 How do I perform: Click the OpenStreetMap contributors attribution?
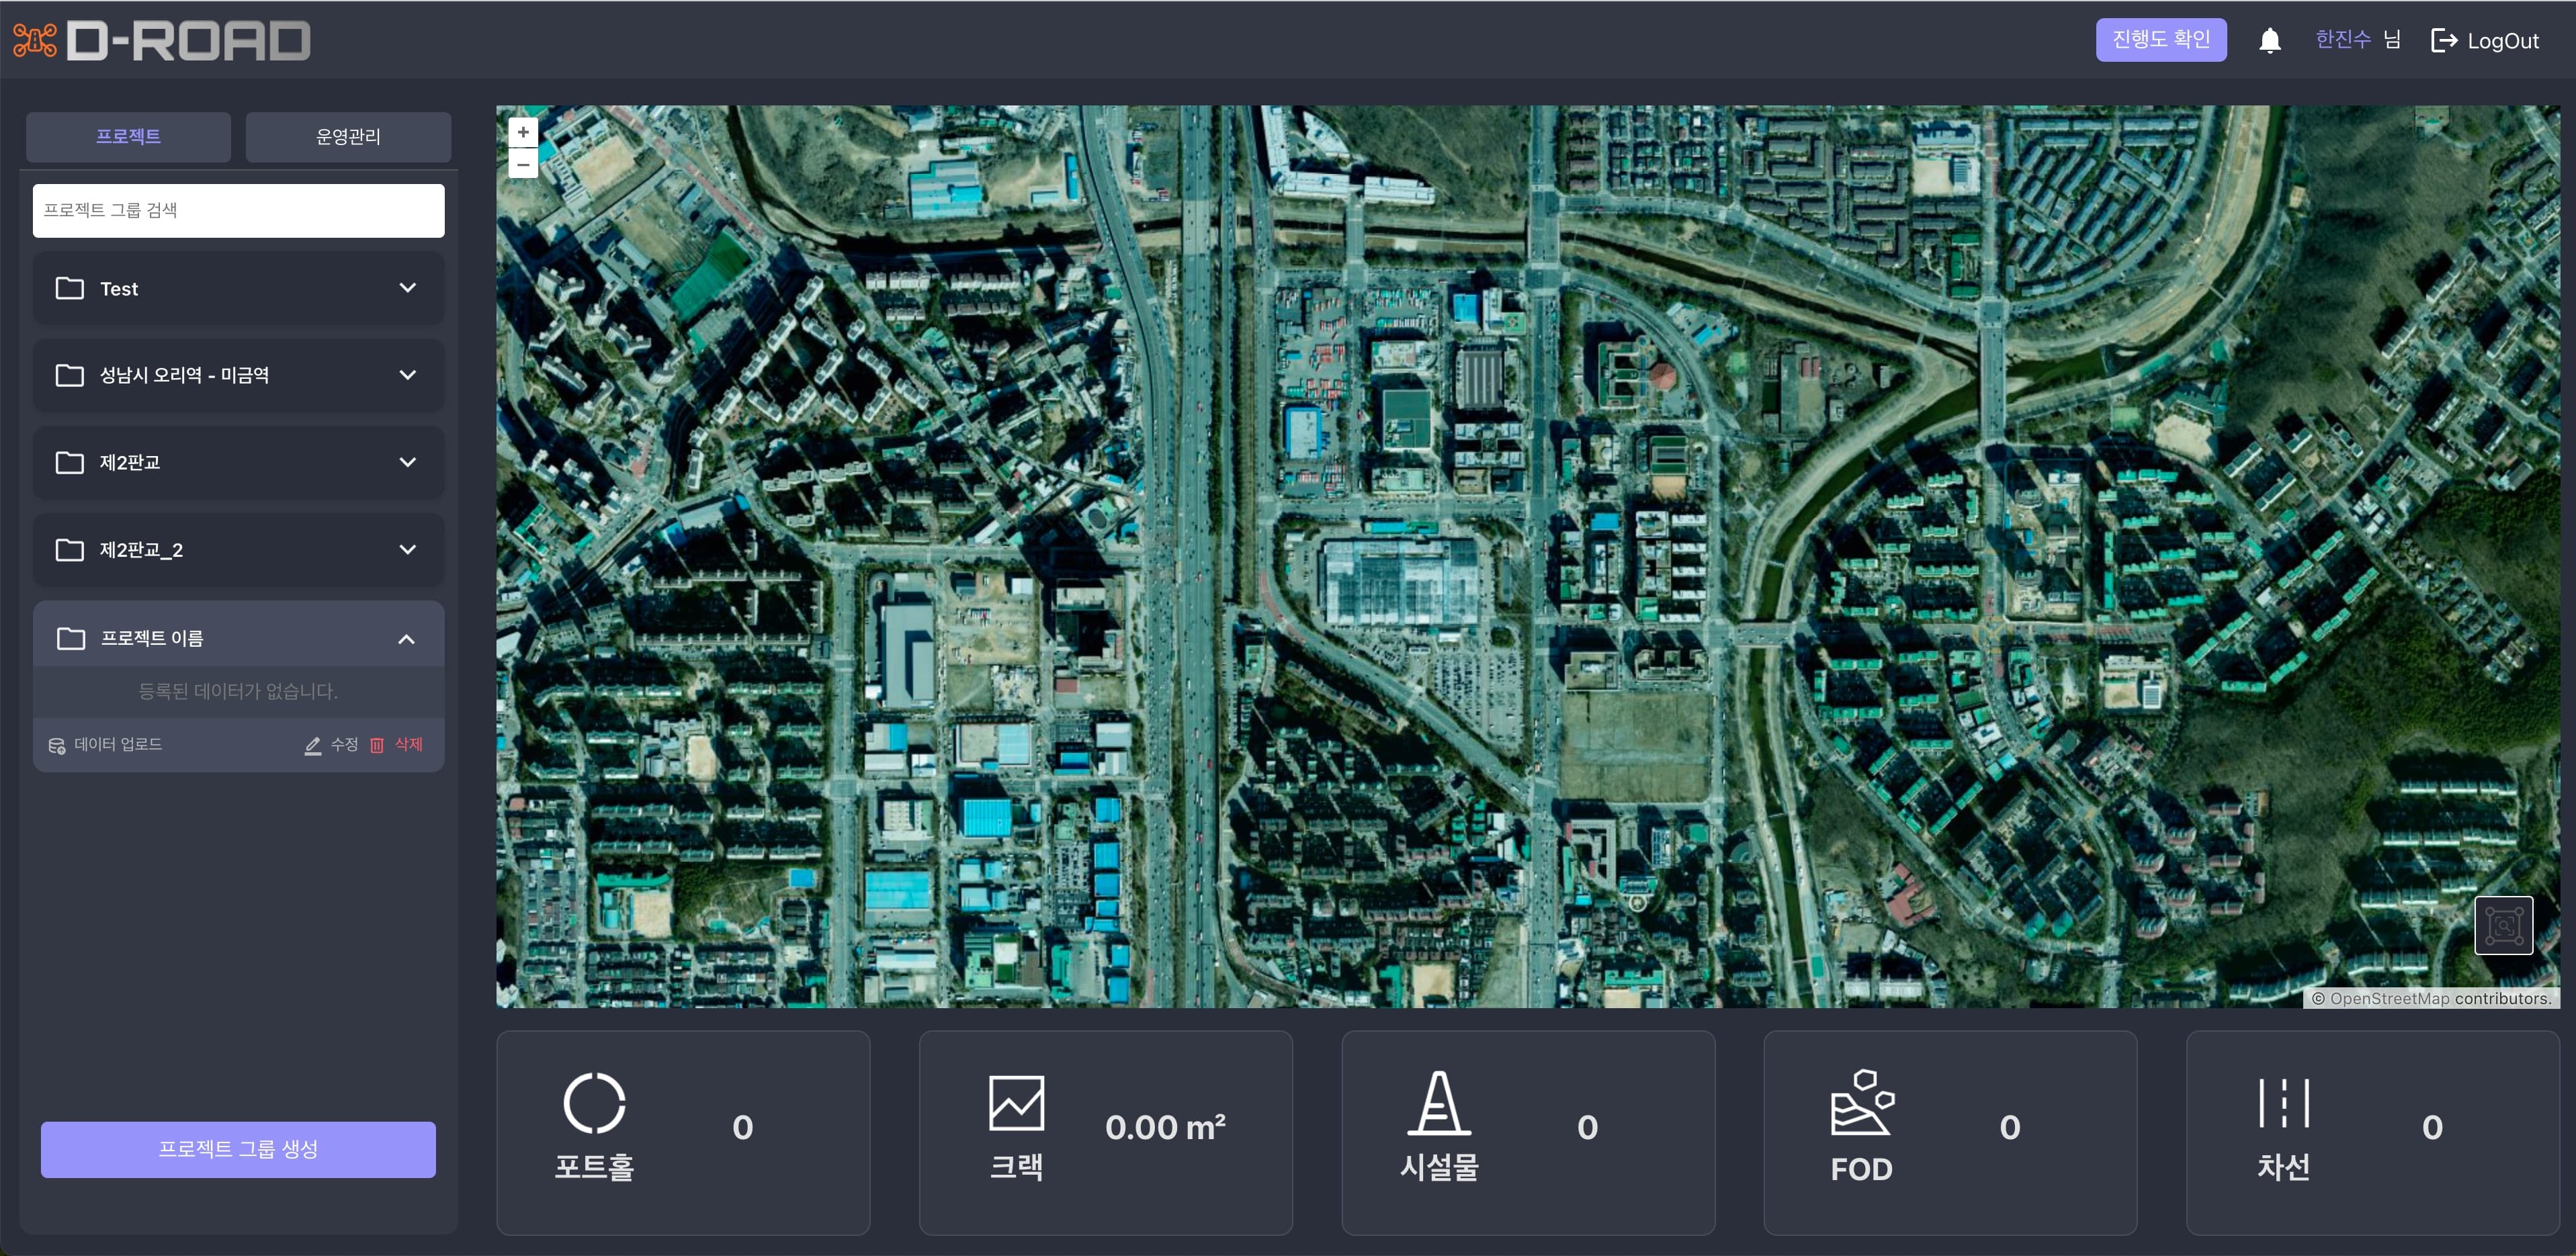click(x=2431, y=998)
